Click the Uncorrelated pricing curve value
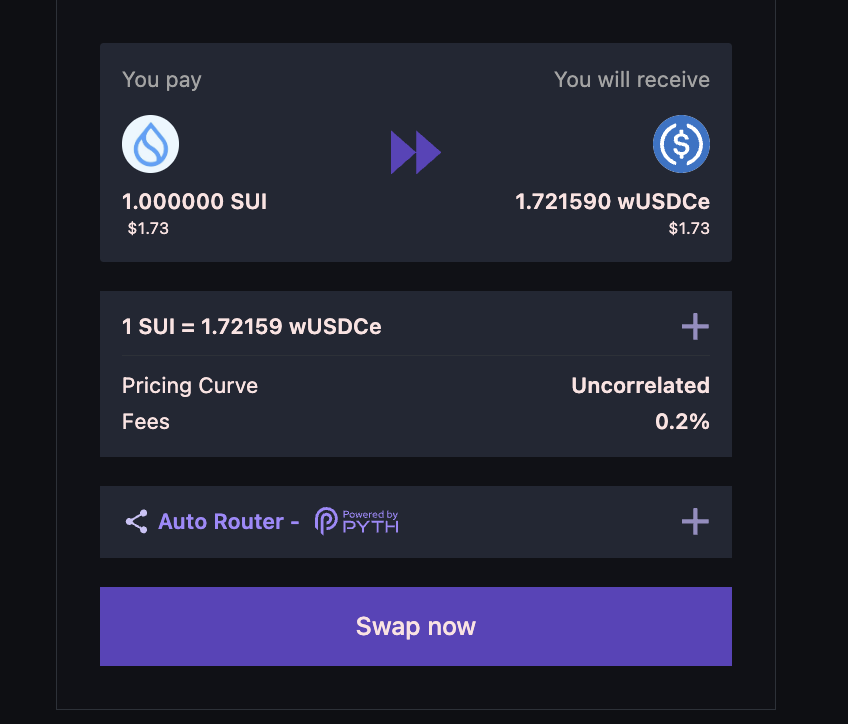 point(640,385)
